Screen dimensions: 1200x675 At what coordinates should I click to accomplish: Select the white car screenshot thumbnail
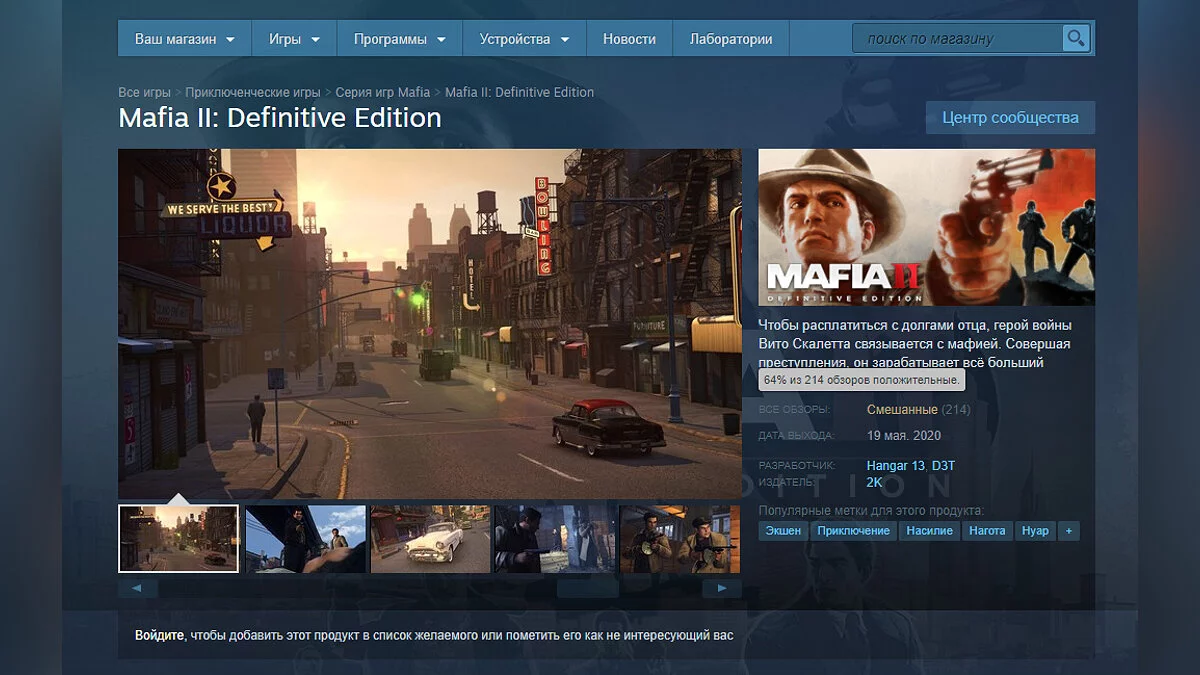click(430, 539)
